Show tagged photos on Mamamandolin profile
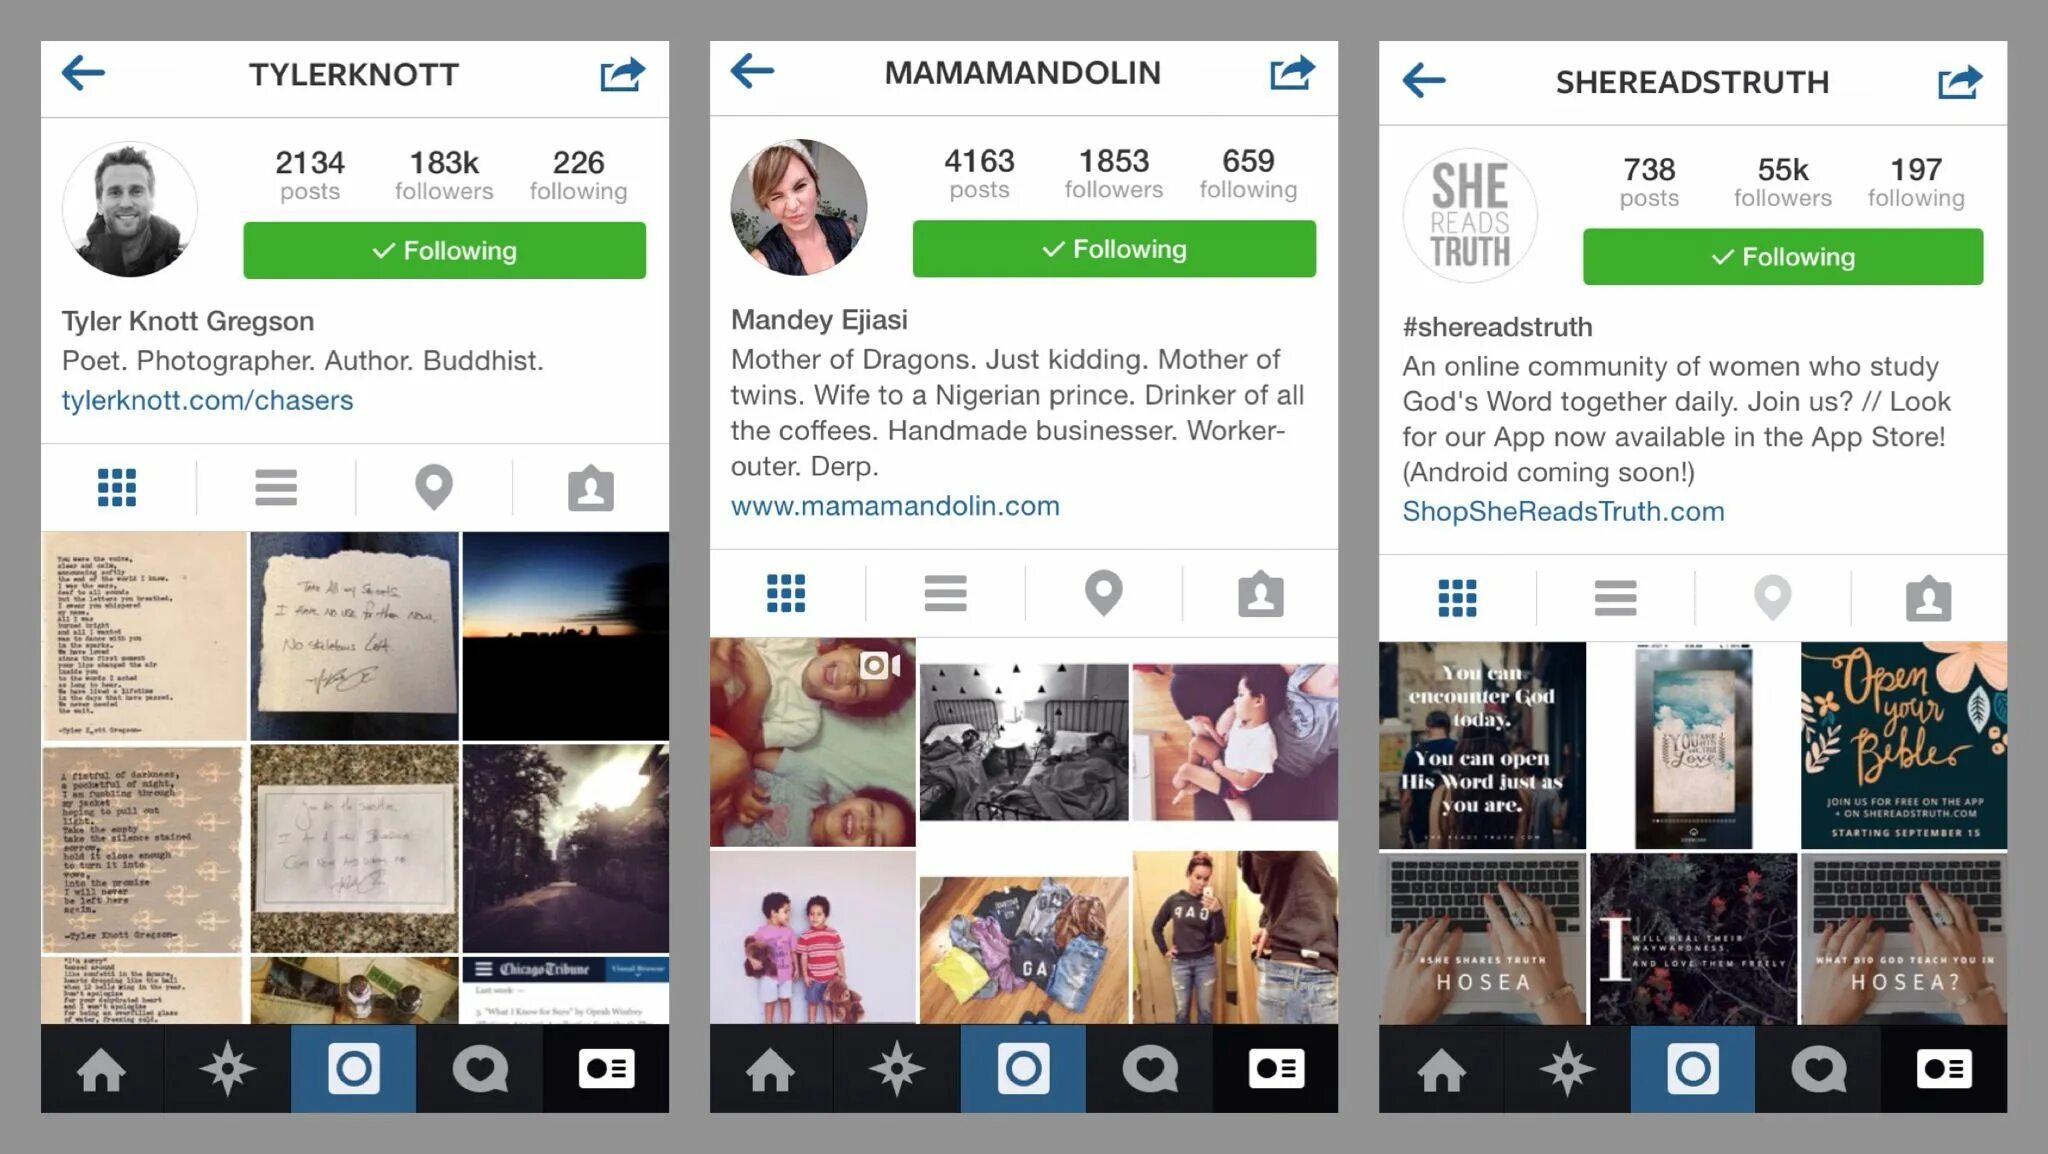 pyautogui.click(x=1260, y=594)
